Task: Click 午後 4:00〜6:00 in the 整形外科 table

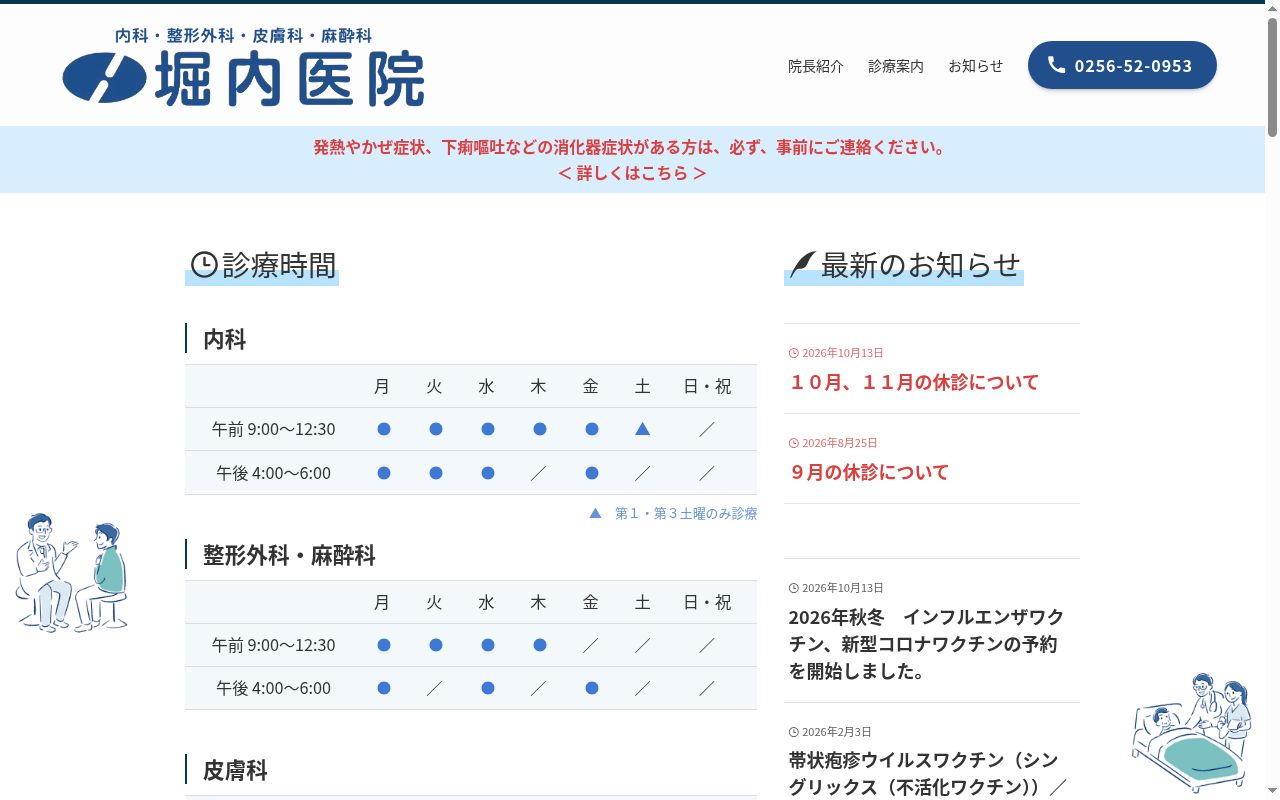Action: tap(274, 688)
